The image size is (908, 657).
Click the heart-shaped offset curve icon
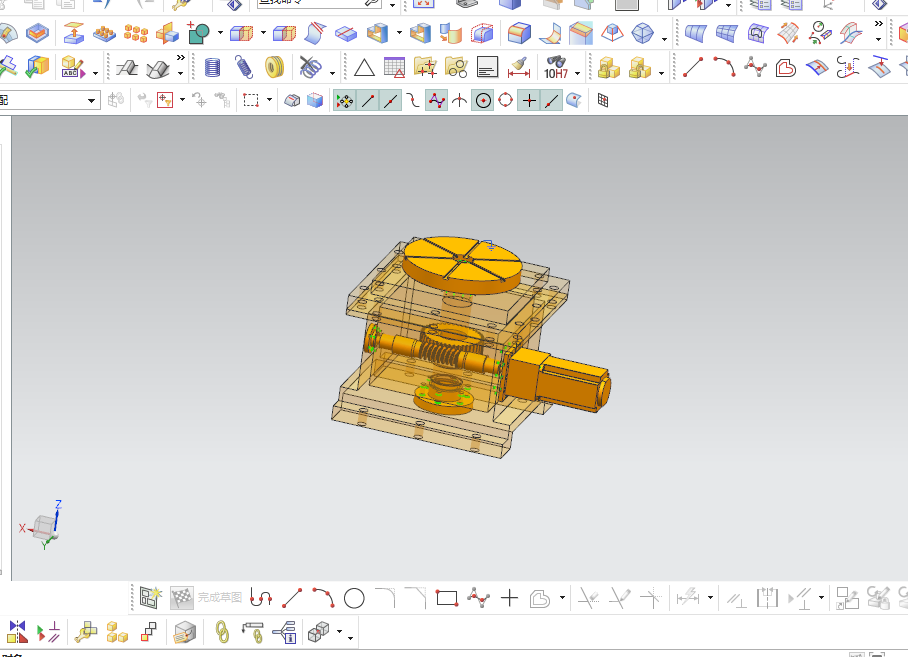coord(786,68)
